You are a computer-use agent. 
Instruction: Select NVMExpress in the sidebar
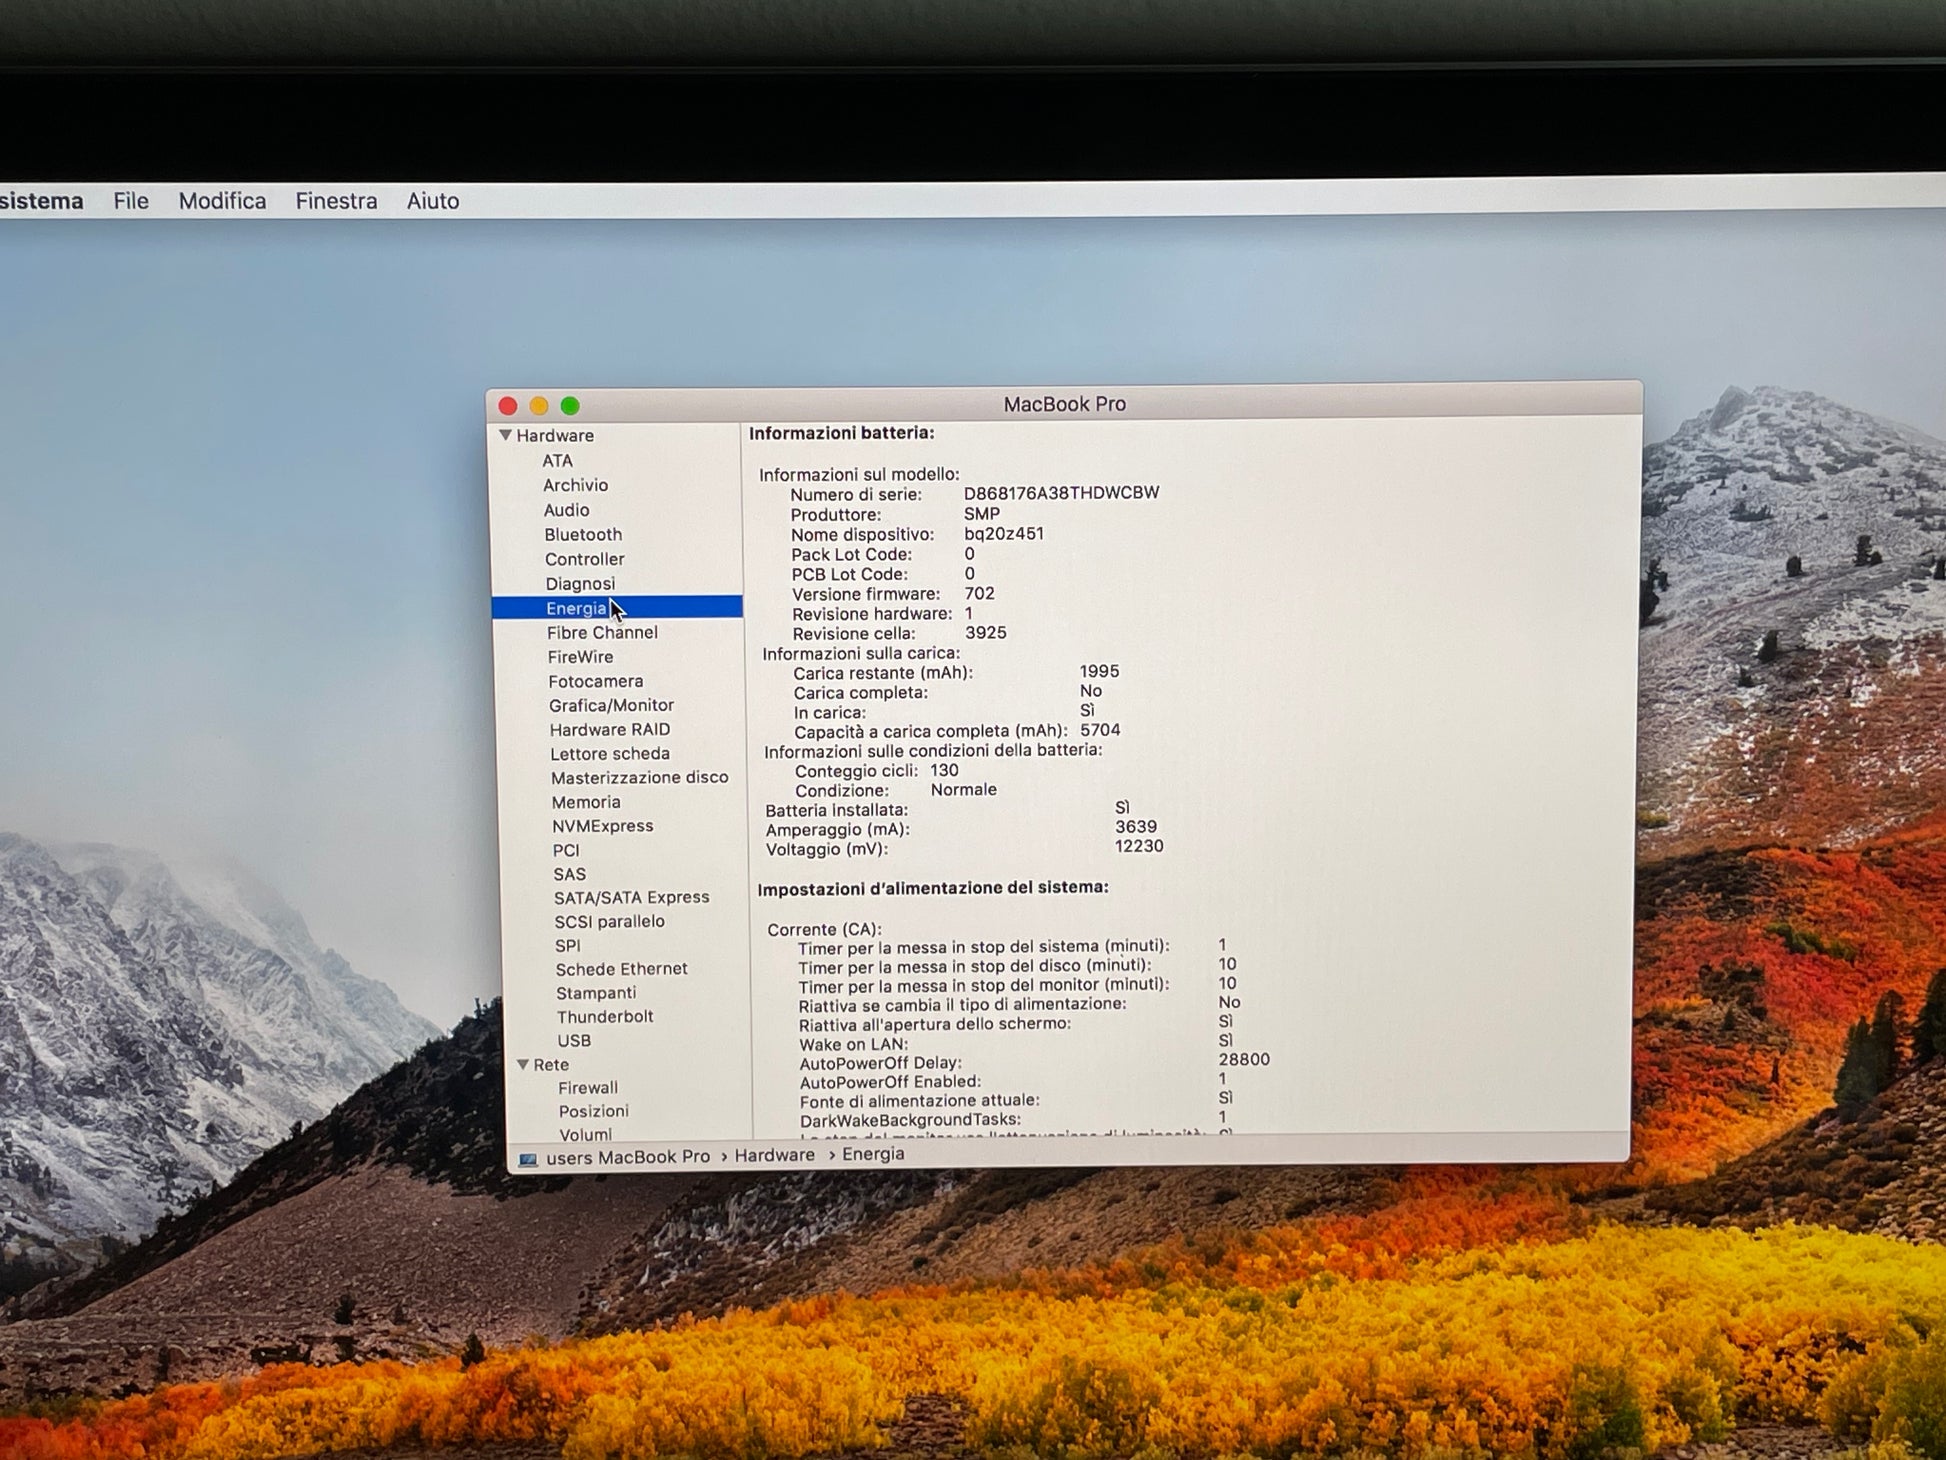click(602, 826)
